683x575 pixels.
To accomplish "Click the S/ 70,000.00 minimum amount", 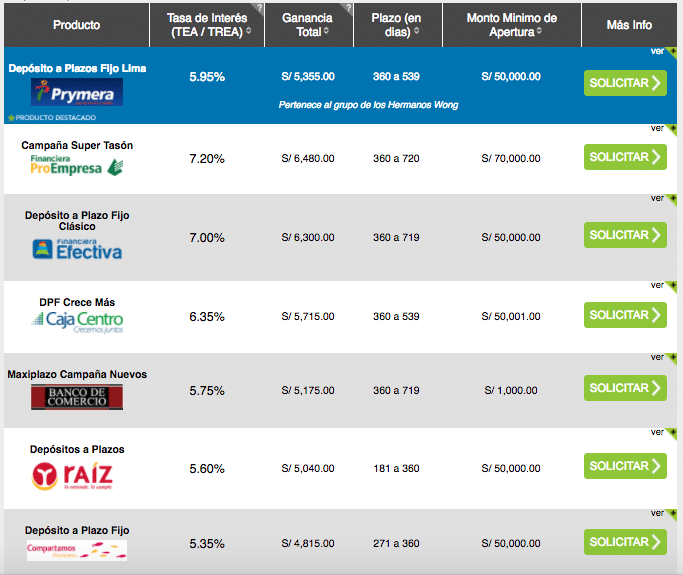I will (511, 159).
